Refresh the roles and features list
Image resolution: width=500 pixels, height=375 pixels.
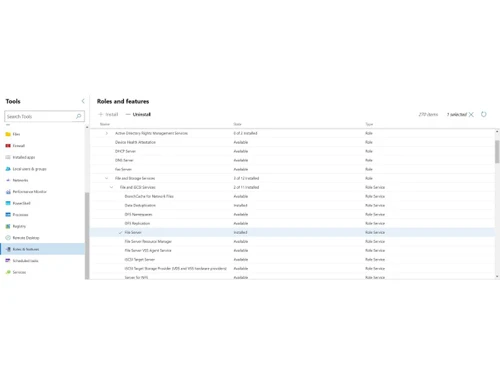[x=484, y=114]
